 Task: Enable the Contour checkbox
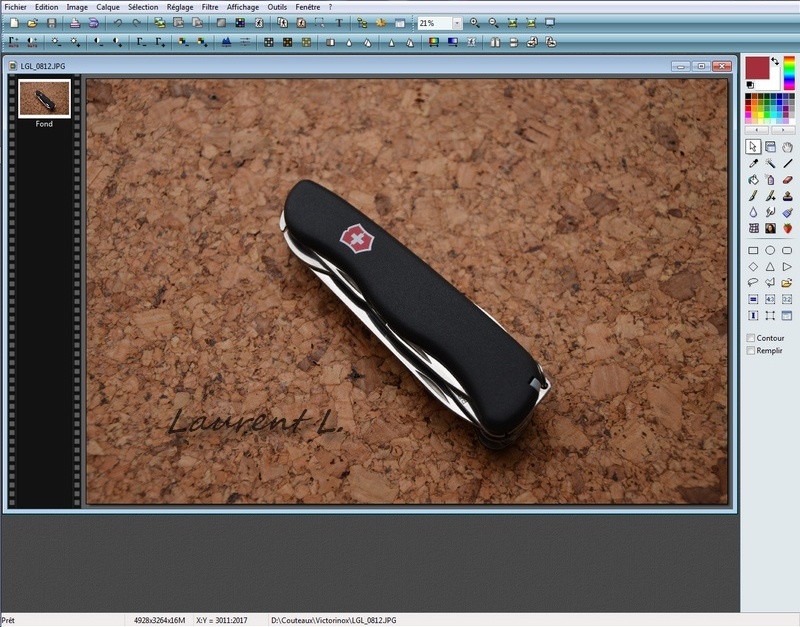(x=751, y=338)
